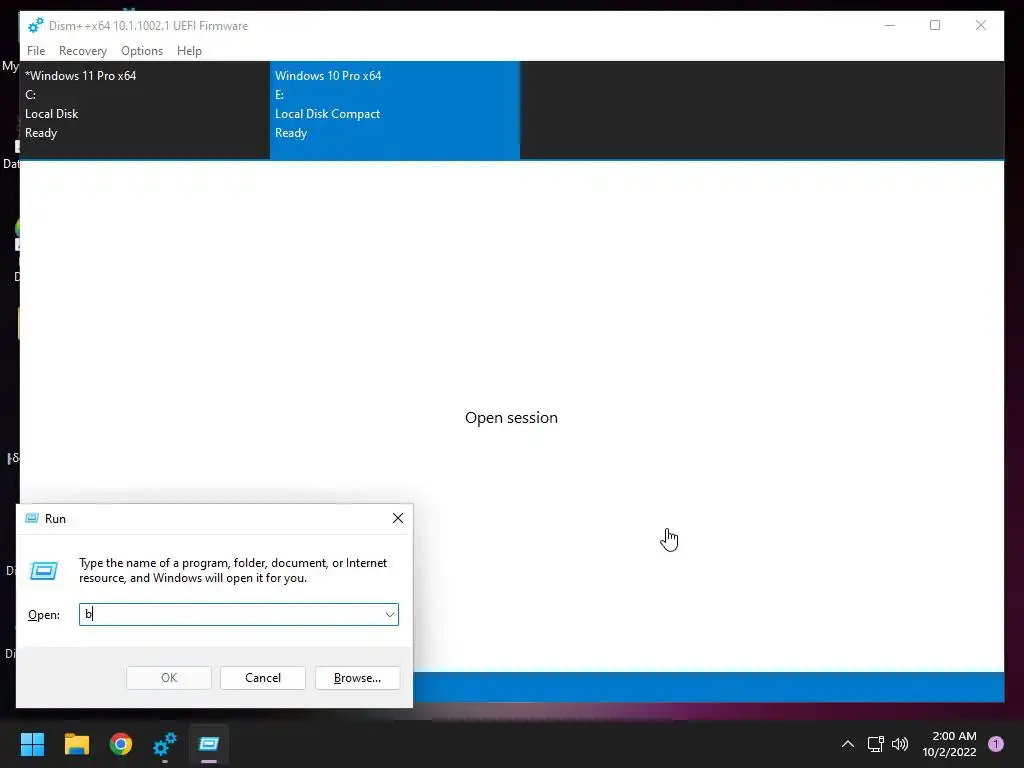
Task: Click the Run dialog title icon
Action: click(31, 519)
